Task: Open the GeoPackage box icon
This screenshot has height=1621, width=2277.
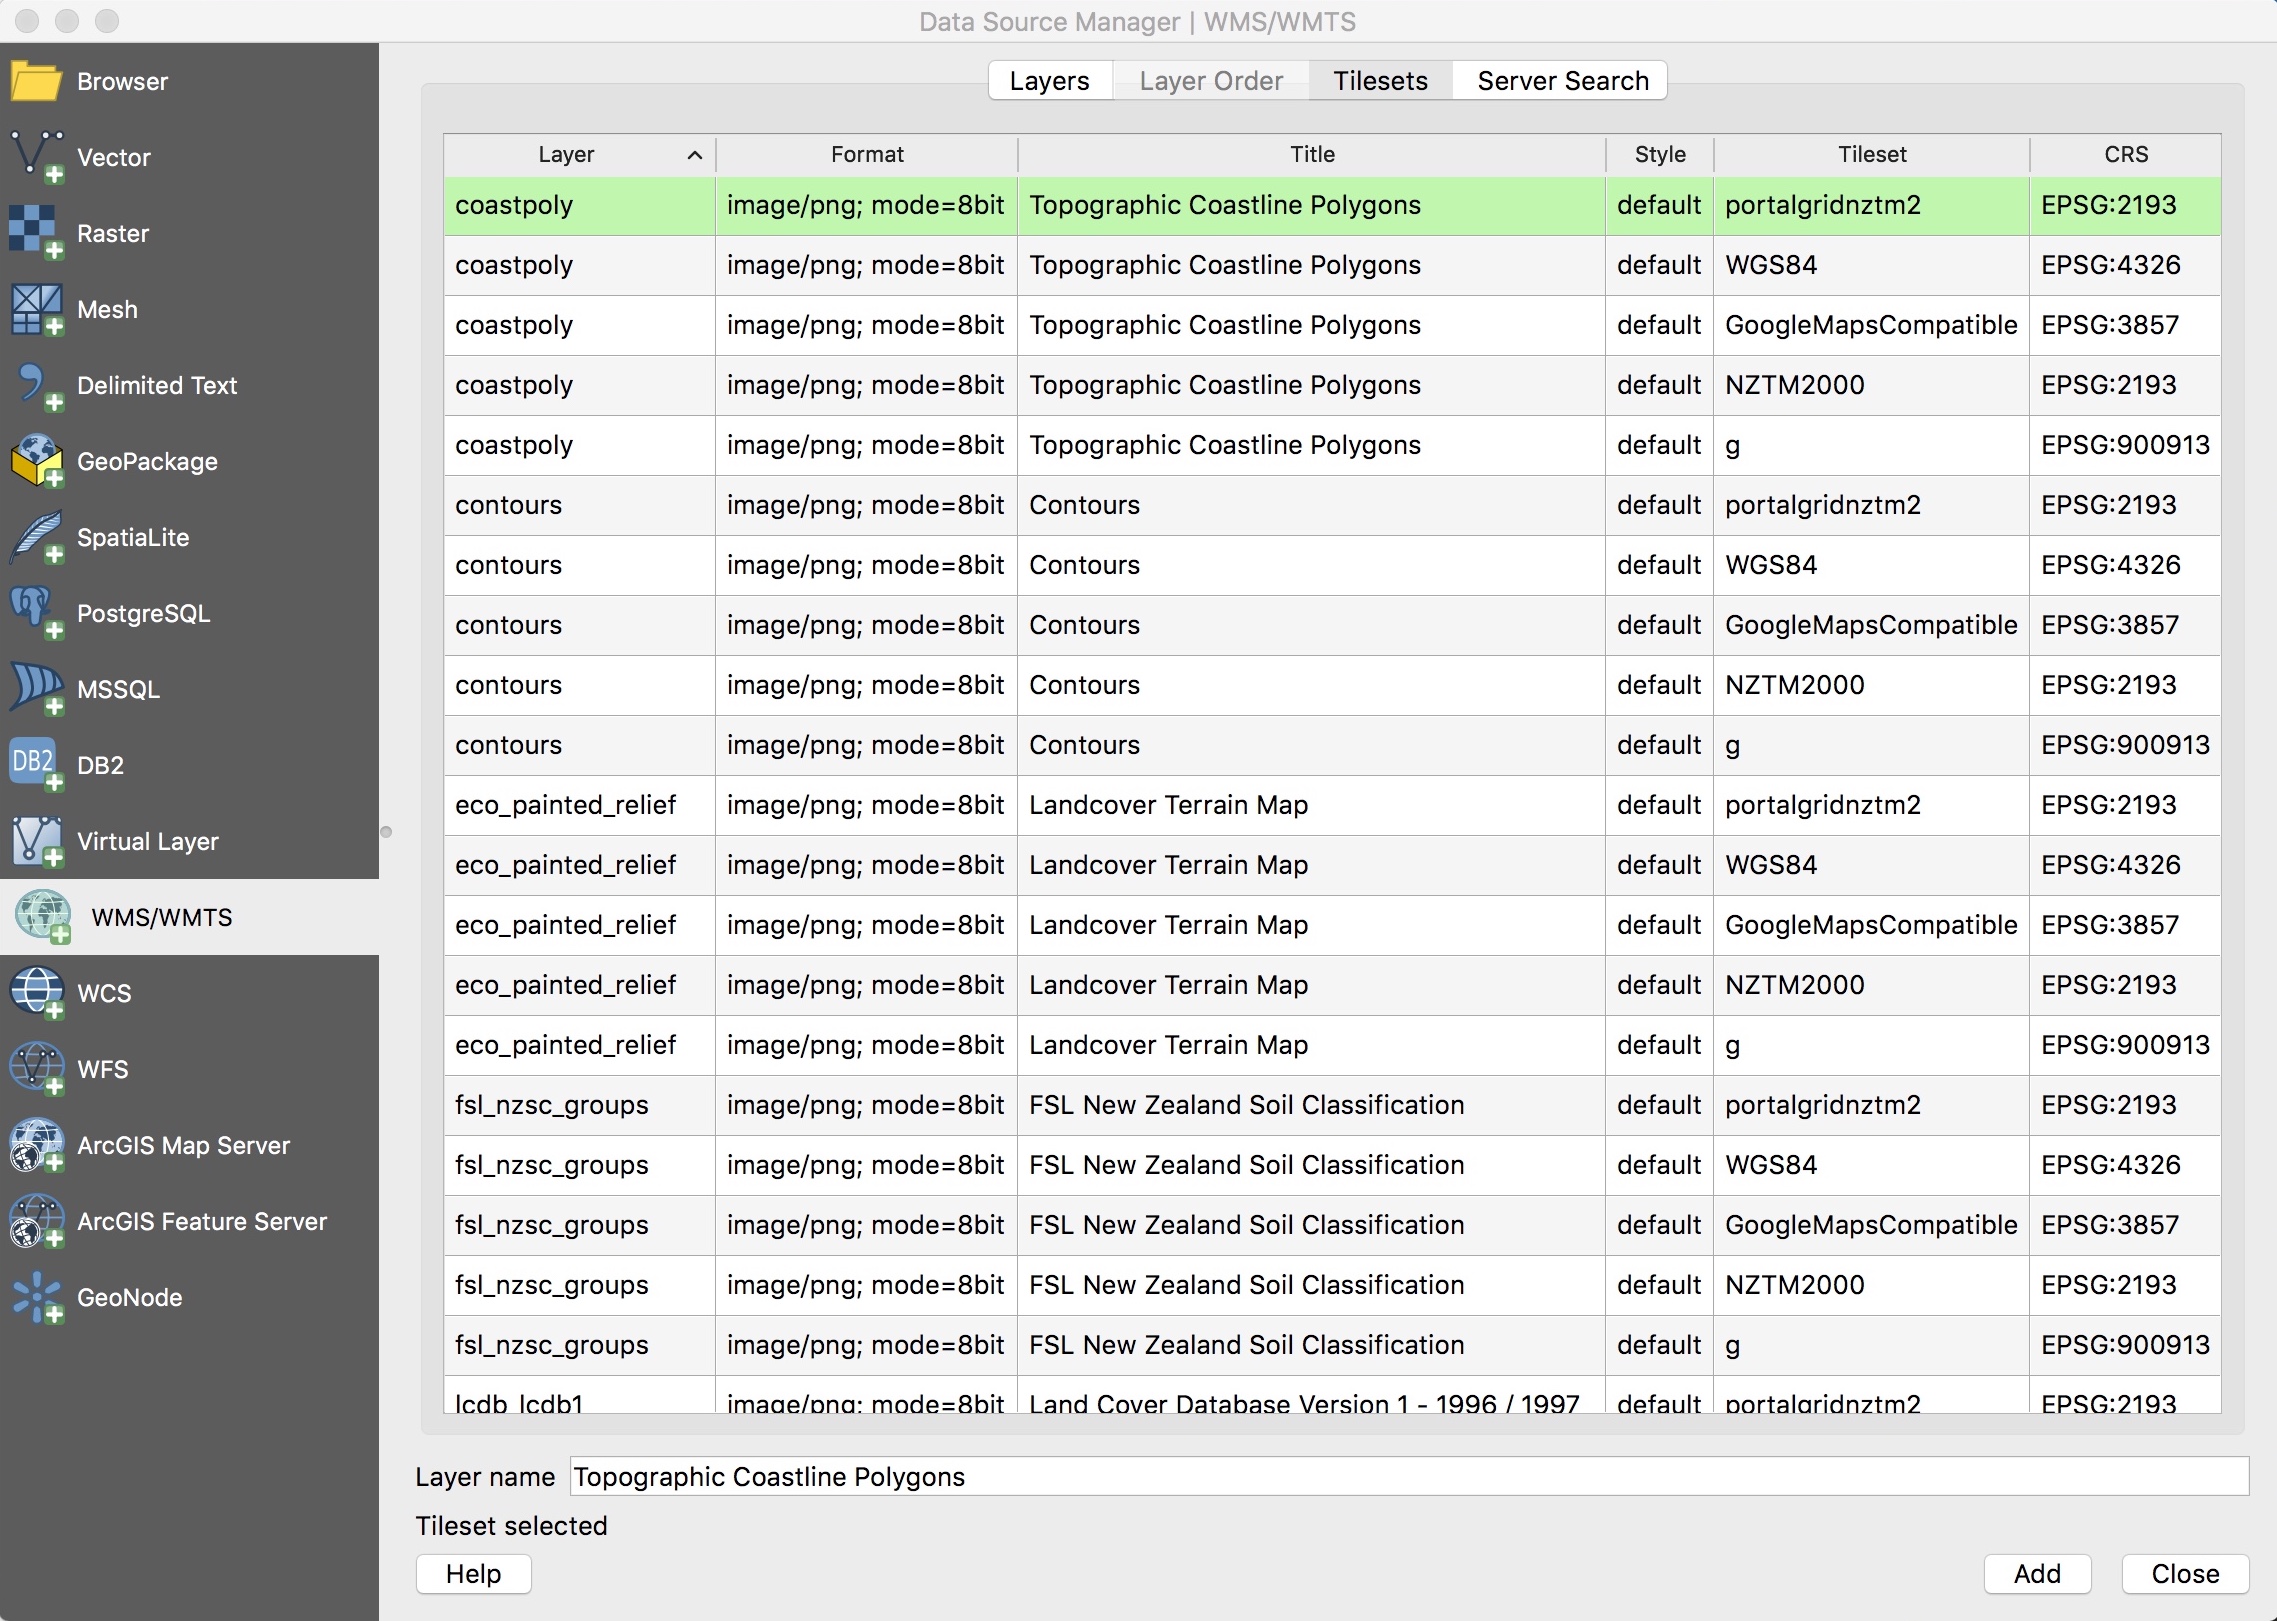Action: 36,461
